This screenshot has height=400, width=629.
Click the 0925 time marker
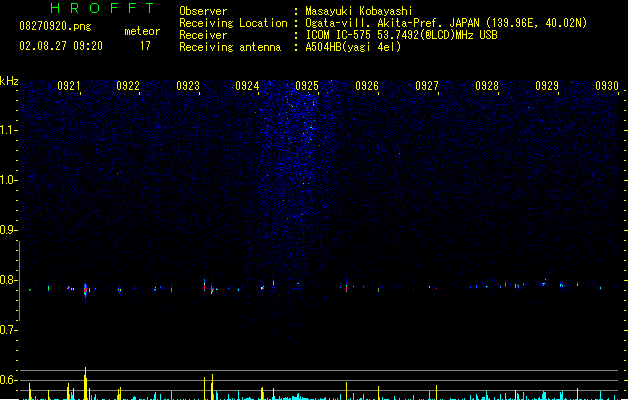pos(307,86)
